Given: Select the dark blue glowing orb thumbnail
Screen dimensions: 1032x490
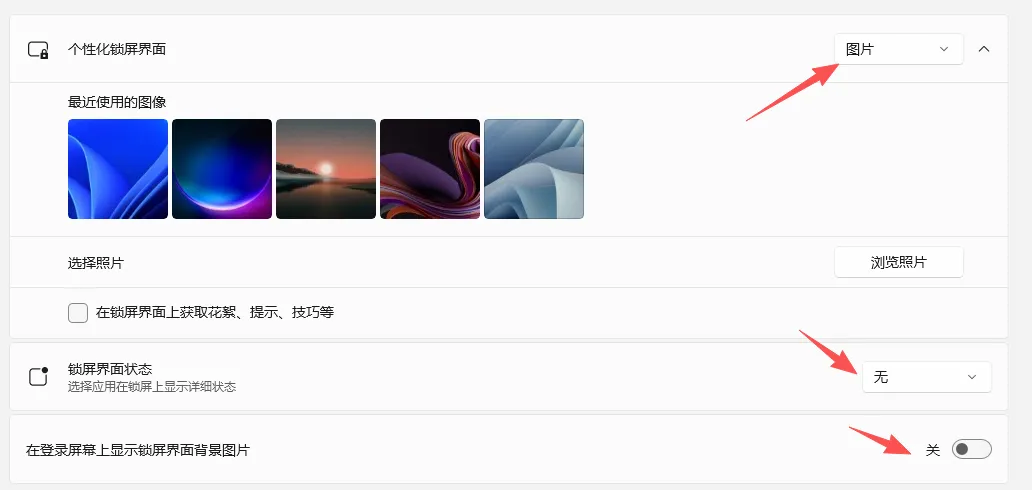Looking at the screenshot, I should (222, 169).
